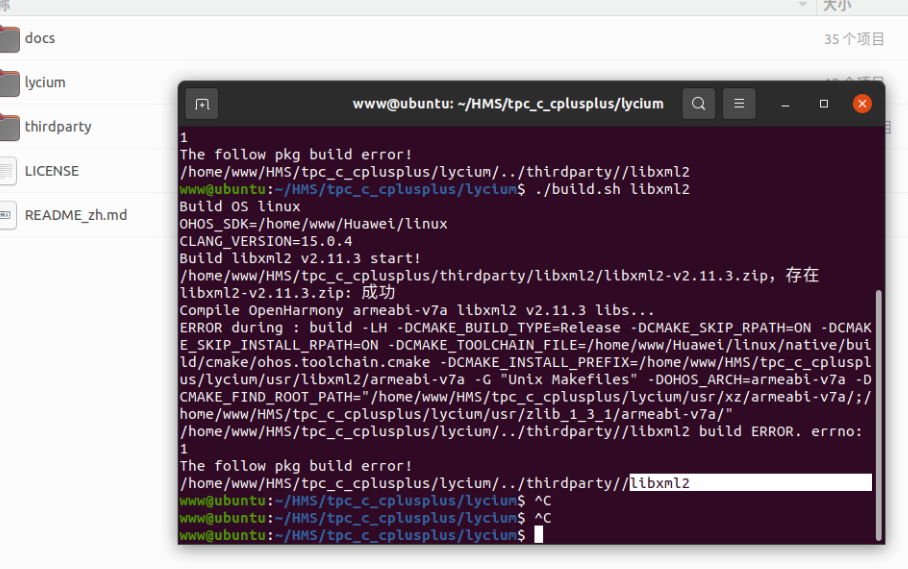Click the terminal search icon
This screenshot has width=908, height=569.
click(x=698, y=104)
